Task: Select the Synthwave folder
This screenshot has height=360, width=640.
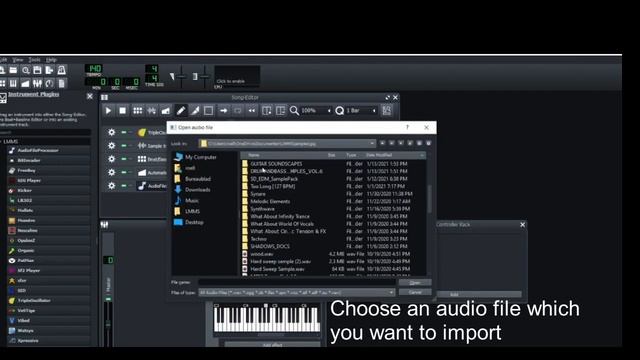Action: click(x=262, y=209)
